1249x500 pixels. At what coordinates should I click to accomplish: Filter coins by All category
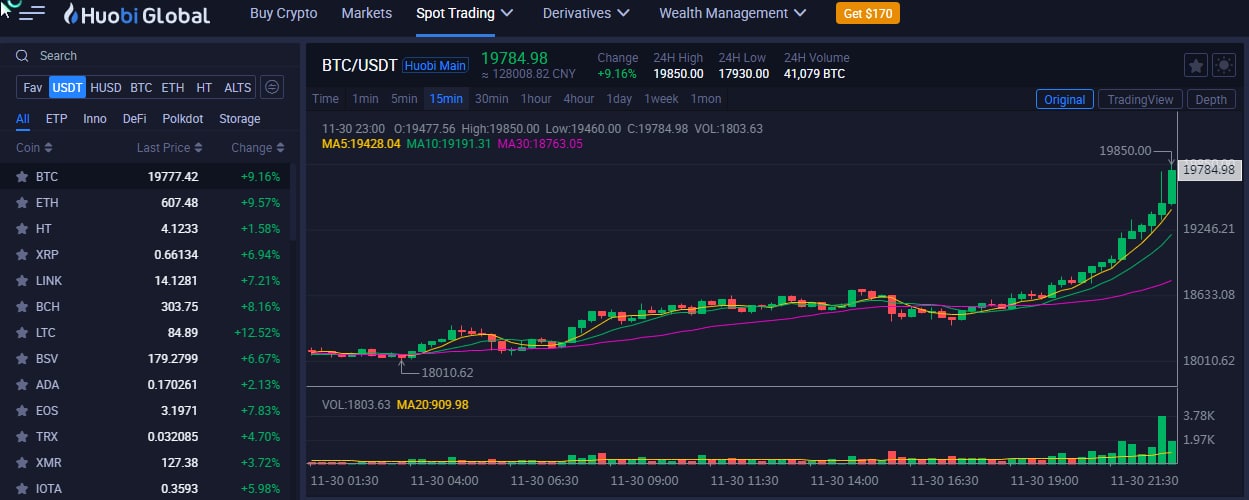tap(23, 119)
